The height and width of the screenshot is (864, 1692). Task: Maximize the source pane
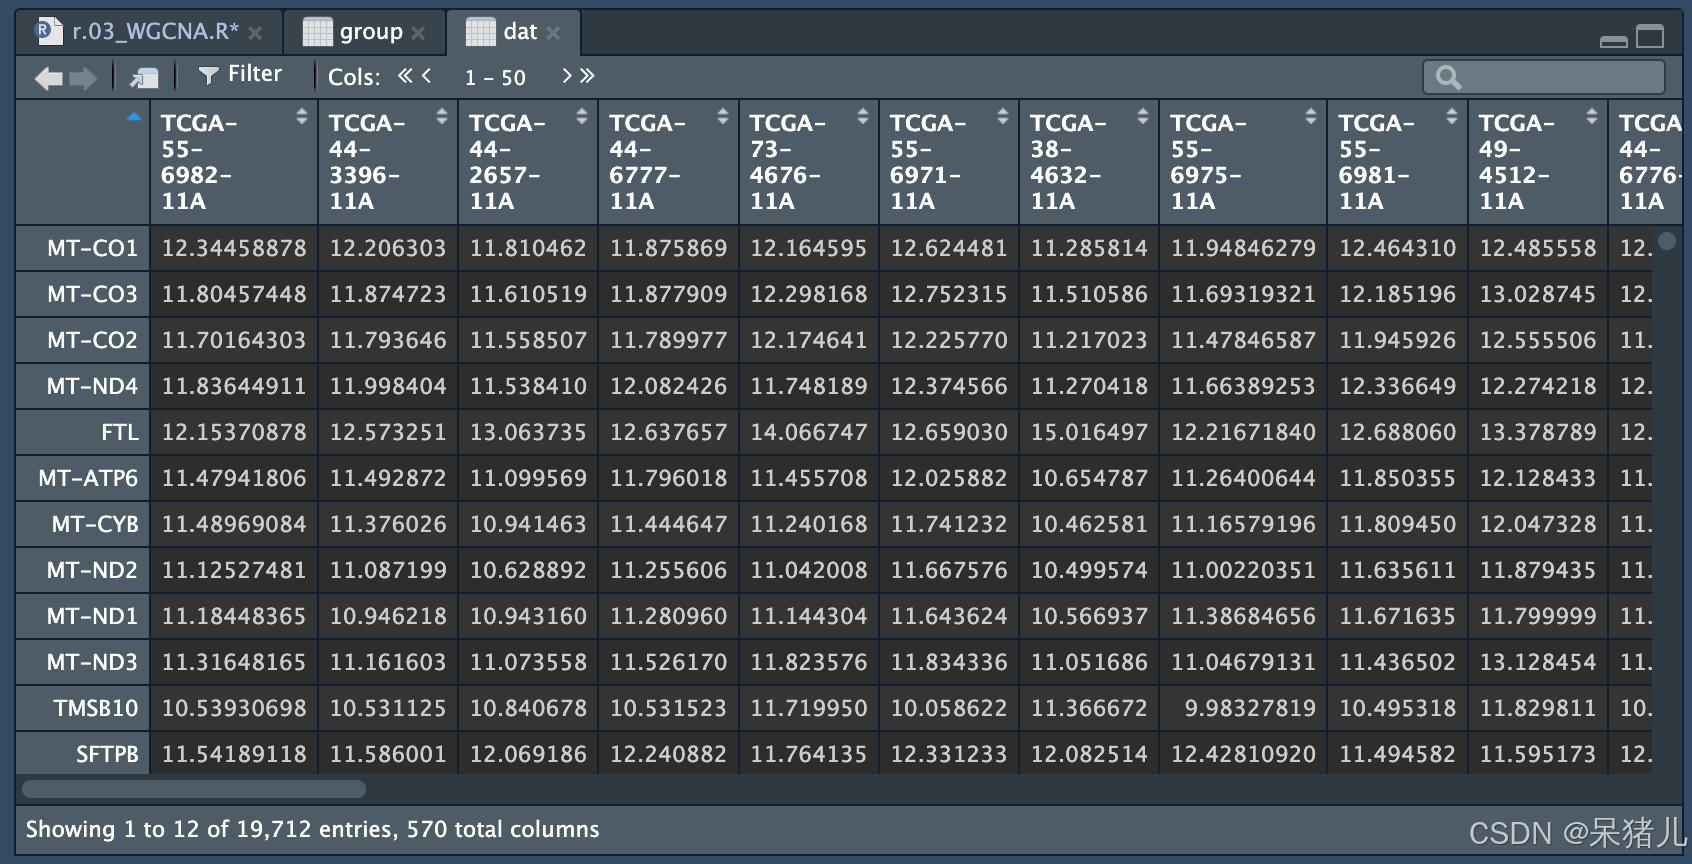(1650, 37)
